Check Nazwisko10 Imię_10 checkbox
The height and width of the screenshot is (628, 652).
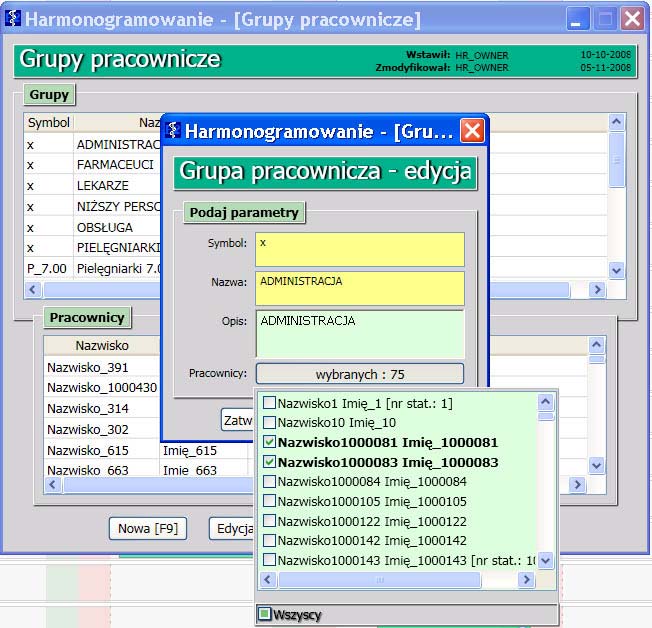pyautogui.click(x=269, y=422)
